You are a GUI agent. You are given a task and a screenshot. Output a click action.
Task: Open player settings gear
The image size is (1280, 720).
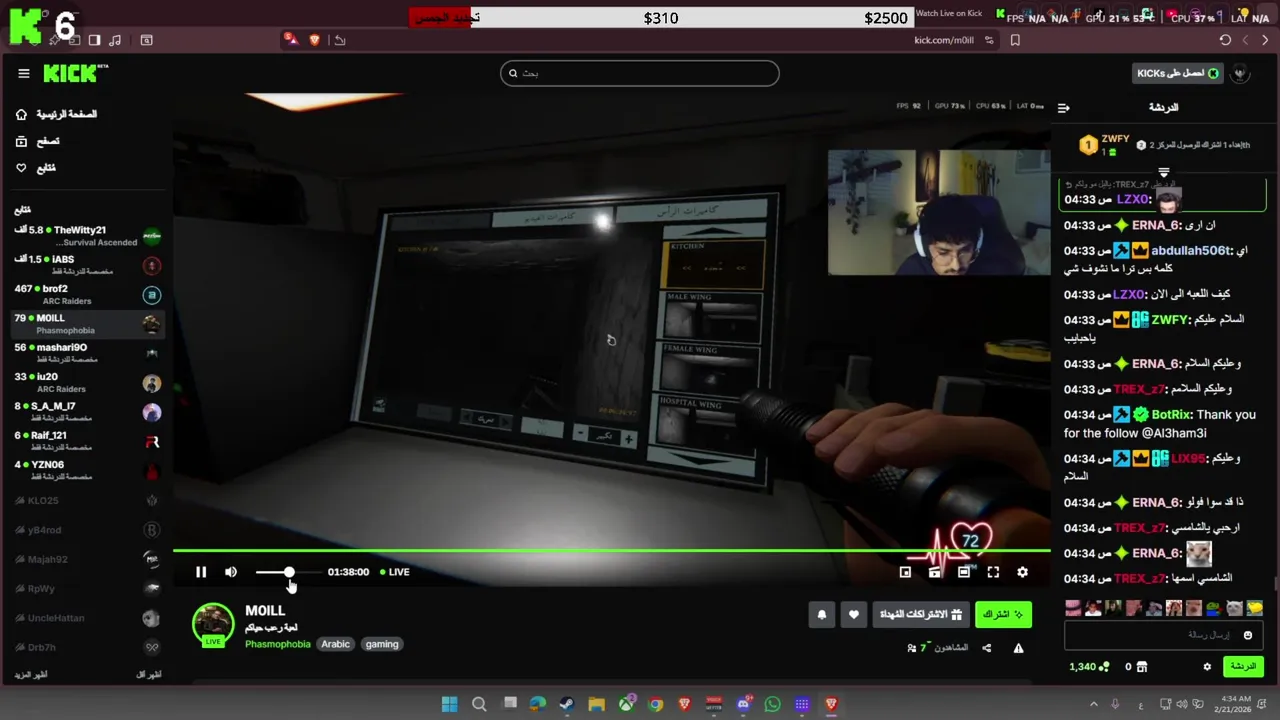click(x=1022, y=572)
